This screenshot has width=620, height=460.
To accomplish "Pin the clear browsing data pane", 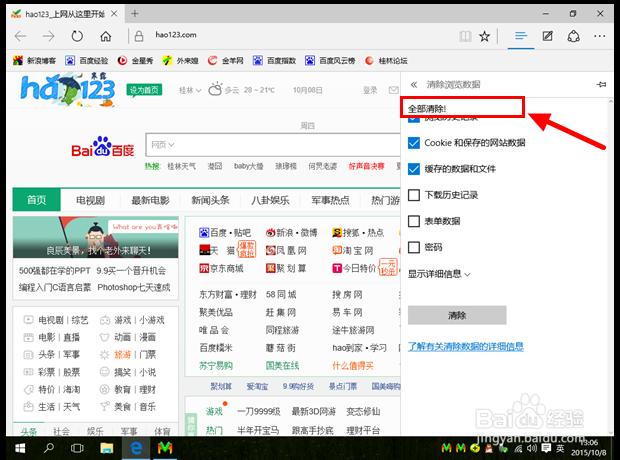I will point(601,84).
